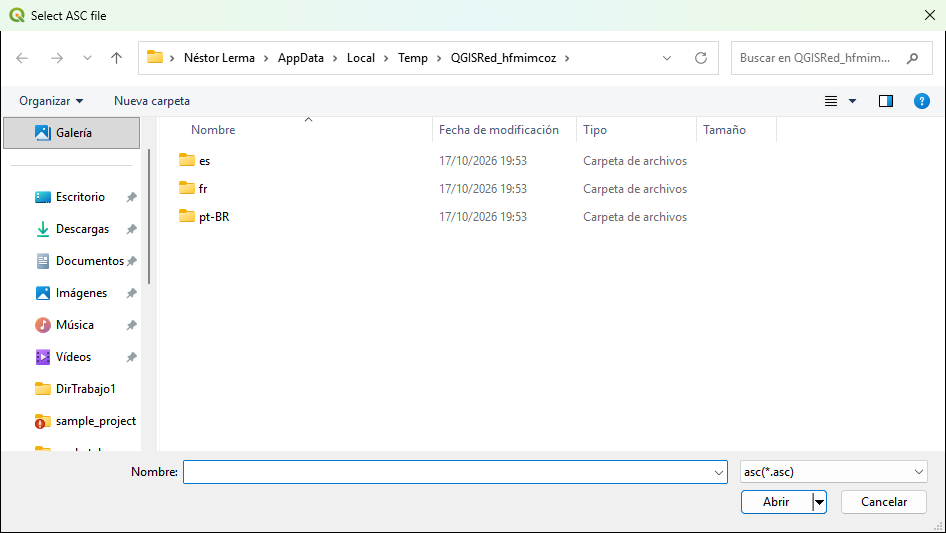Select Galería in the navigation pane
The height and width of the screenshot is (533, 946).
72,133
